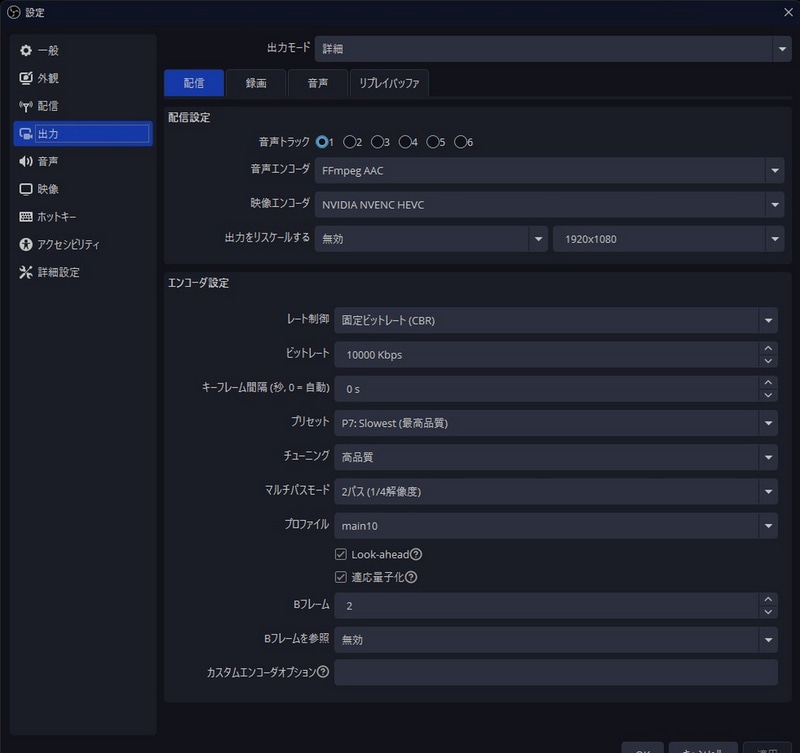This screenshot has width=800, height=753.
Task: Switch to the リプレイバッファ tab
Action: click(389, 83)
